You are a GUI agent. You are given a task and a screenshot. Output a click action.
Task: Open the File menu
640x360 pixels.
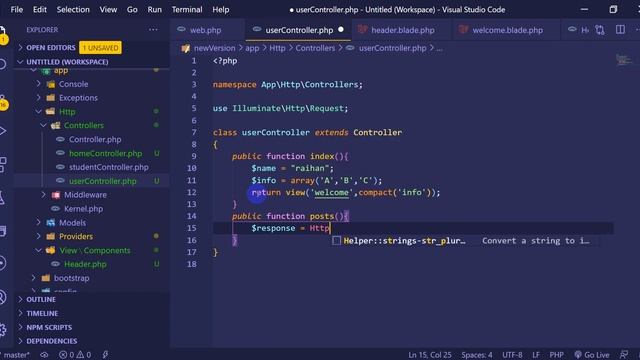click(16, 9)
